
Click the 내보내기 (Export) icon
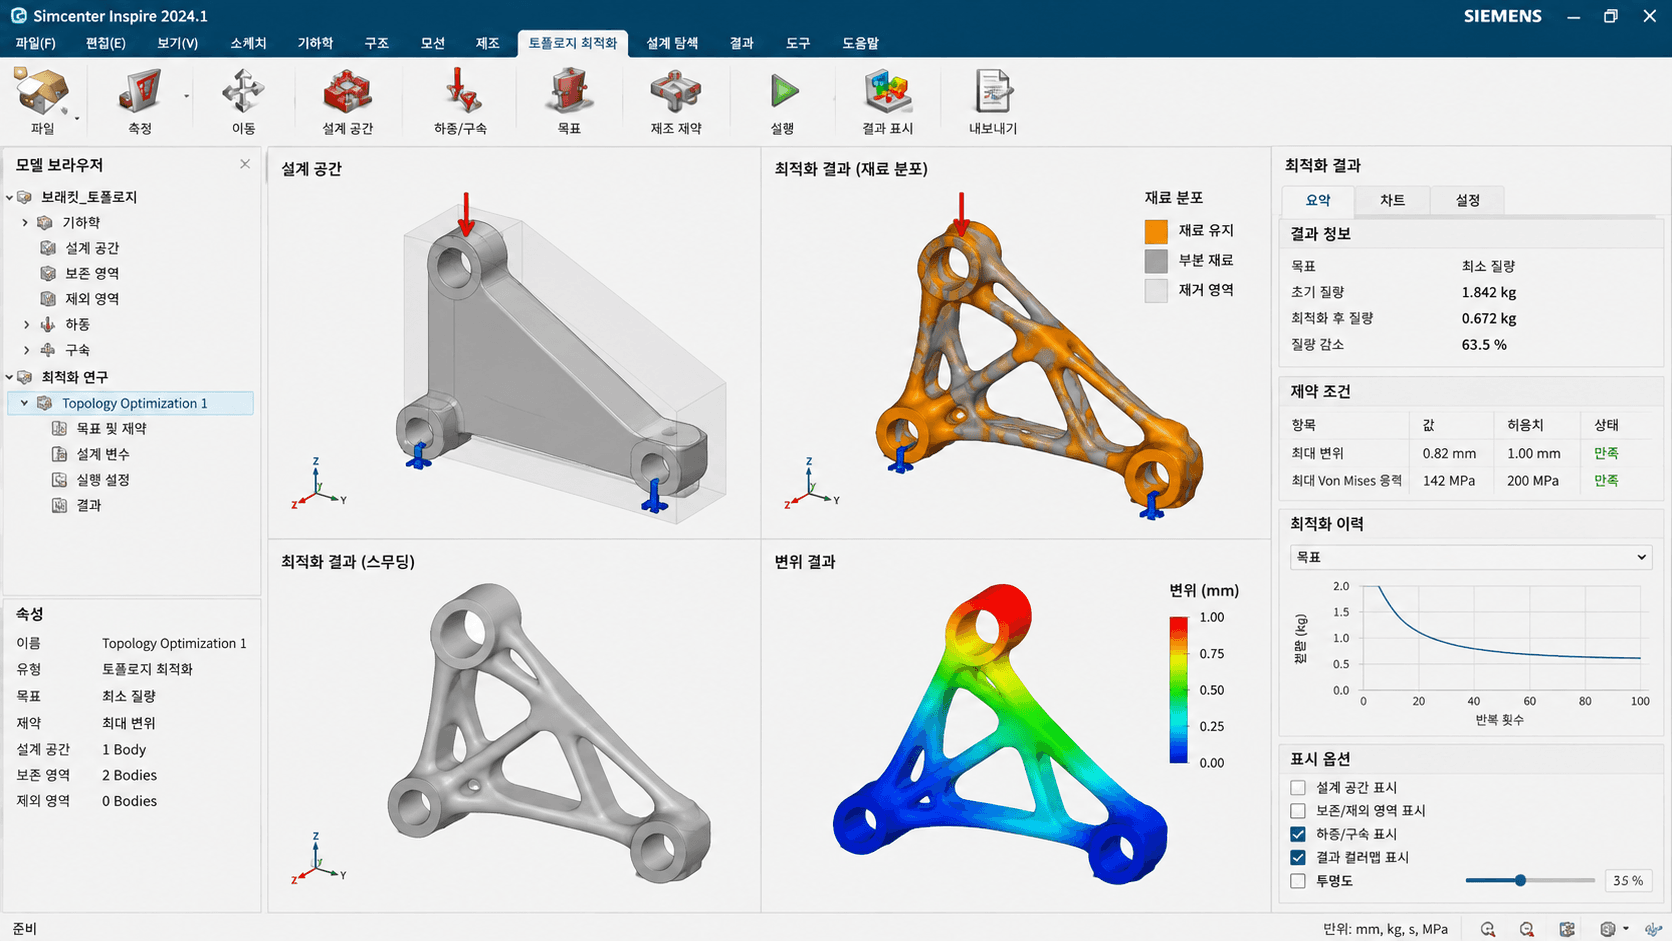tap(992, 92)
